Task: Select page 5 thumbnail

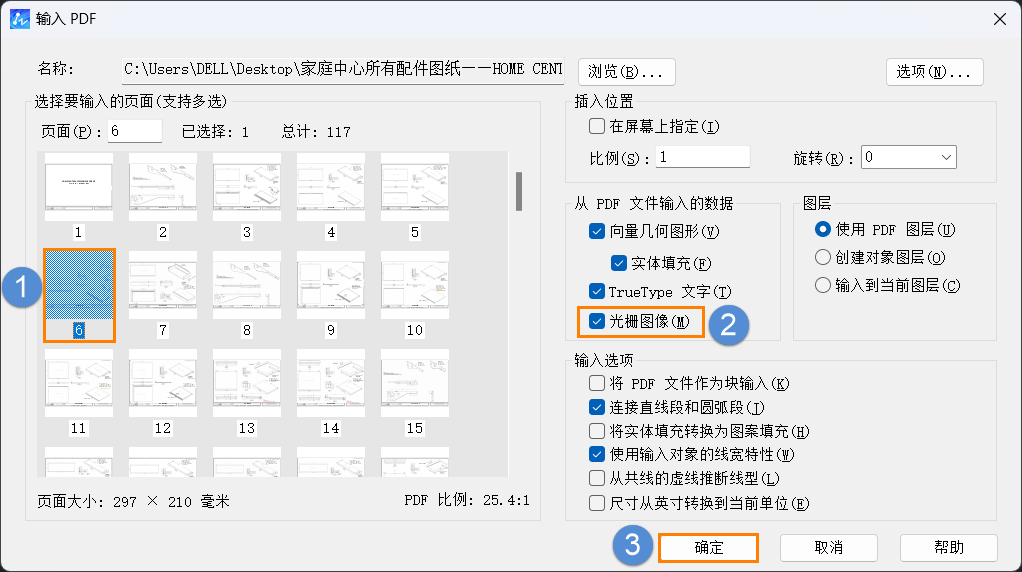Action: (x=415, y=187)
